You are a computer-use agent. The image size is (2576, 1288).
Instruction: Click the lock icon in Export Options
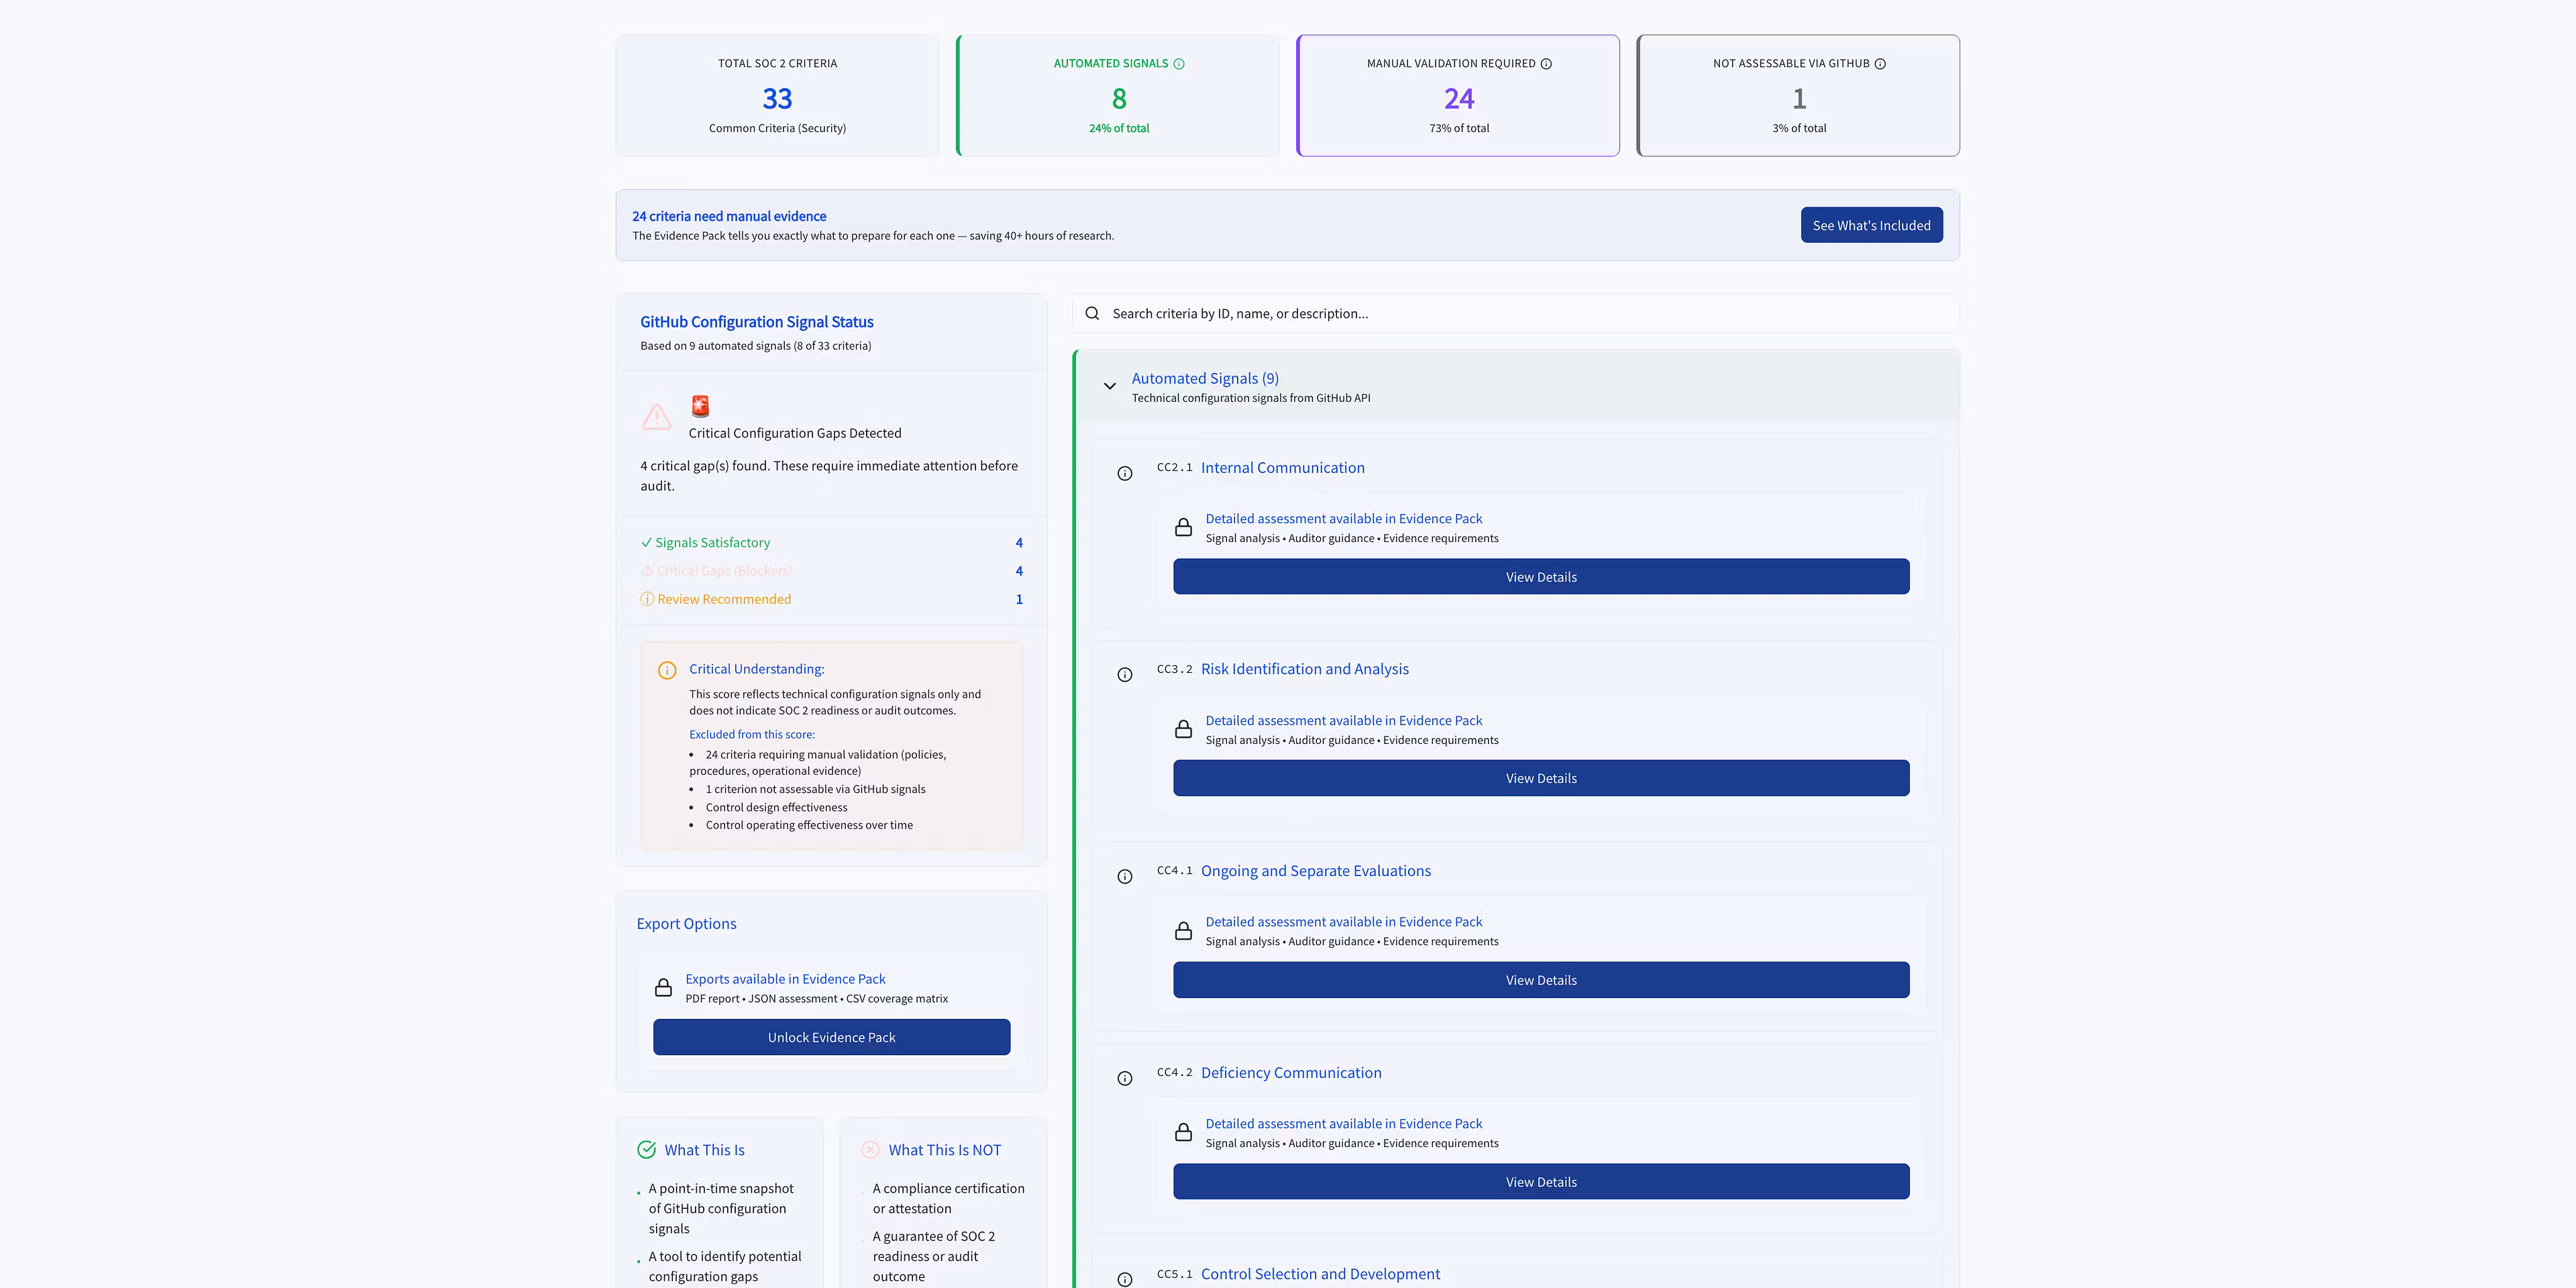[x=663, y=988]
